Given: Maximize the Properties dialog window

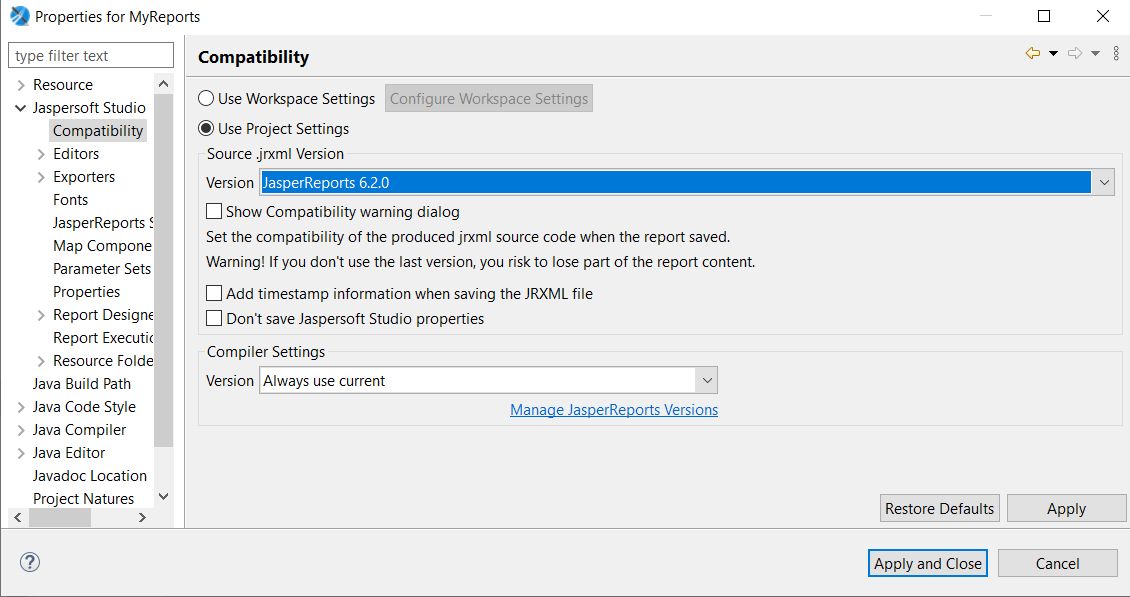Looking at the screenshot, I should click(x=1044, y=16).
